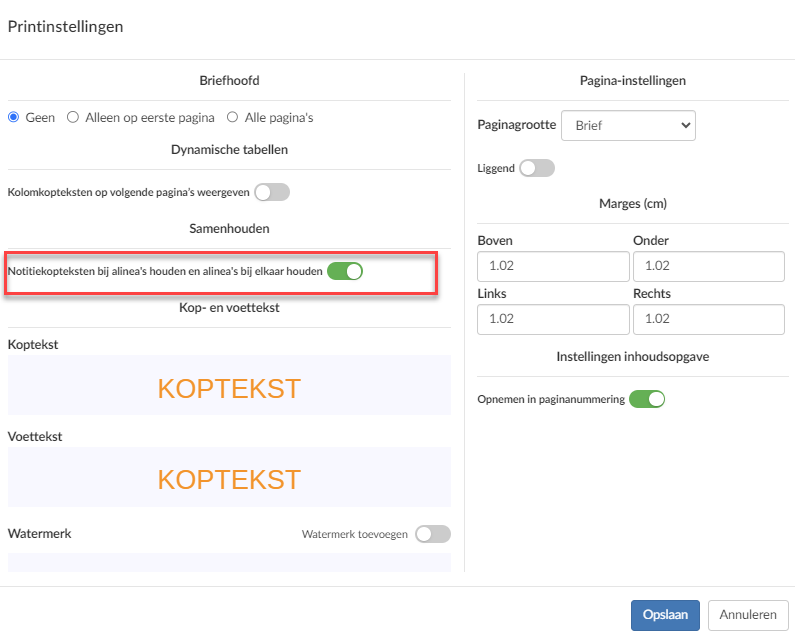The image size is (795, 639).
Task: Select Alle pagina's radio button
Action: click(232, 118)
